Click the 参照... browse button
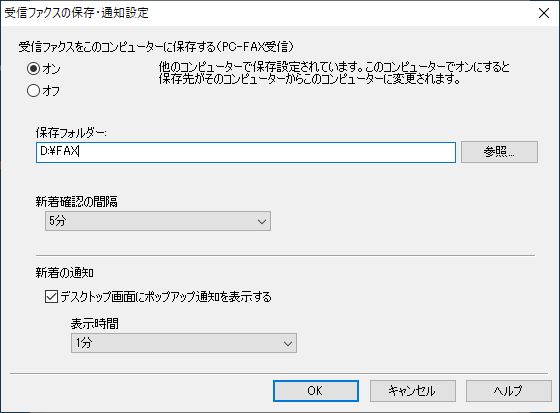Viewport: 560px width, 413px height. point(499,152)
